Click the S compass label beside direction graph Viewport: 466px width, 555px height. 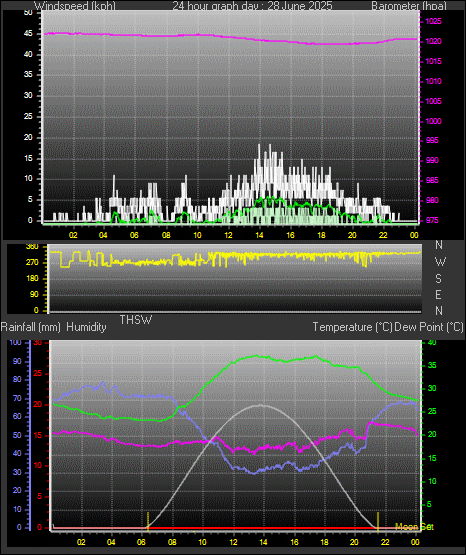pos(438,279)
